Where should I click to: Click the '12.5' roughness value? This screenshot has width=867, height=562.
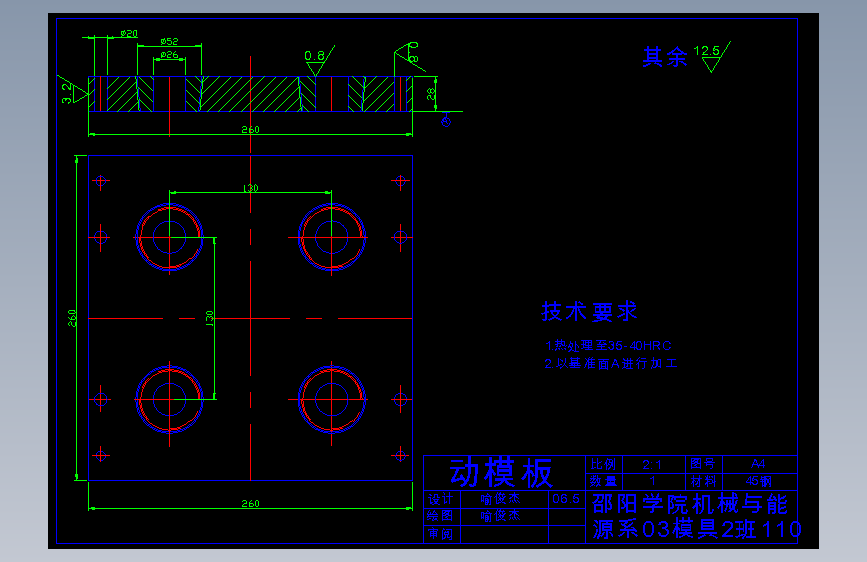click(706, 51)
